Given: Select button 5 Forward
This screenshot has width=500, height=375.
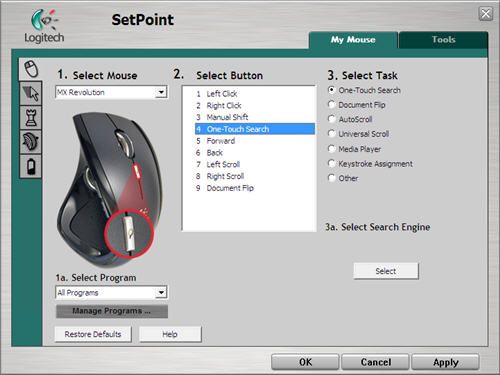Looking at the screenshot, I should pos(255,141).
